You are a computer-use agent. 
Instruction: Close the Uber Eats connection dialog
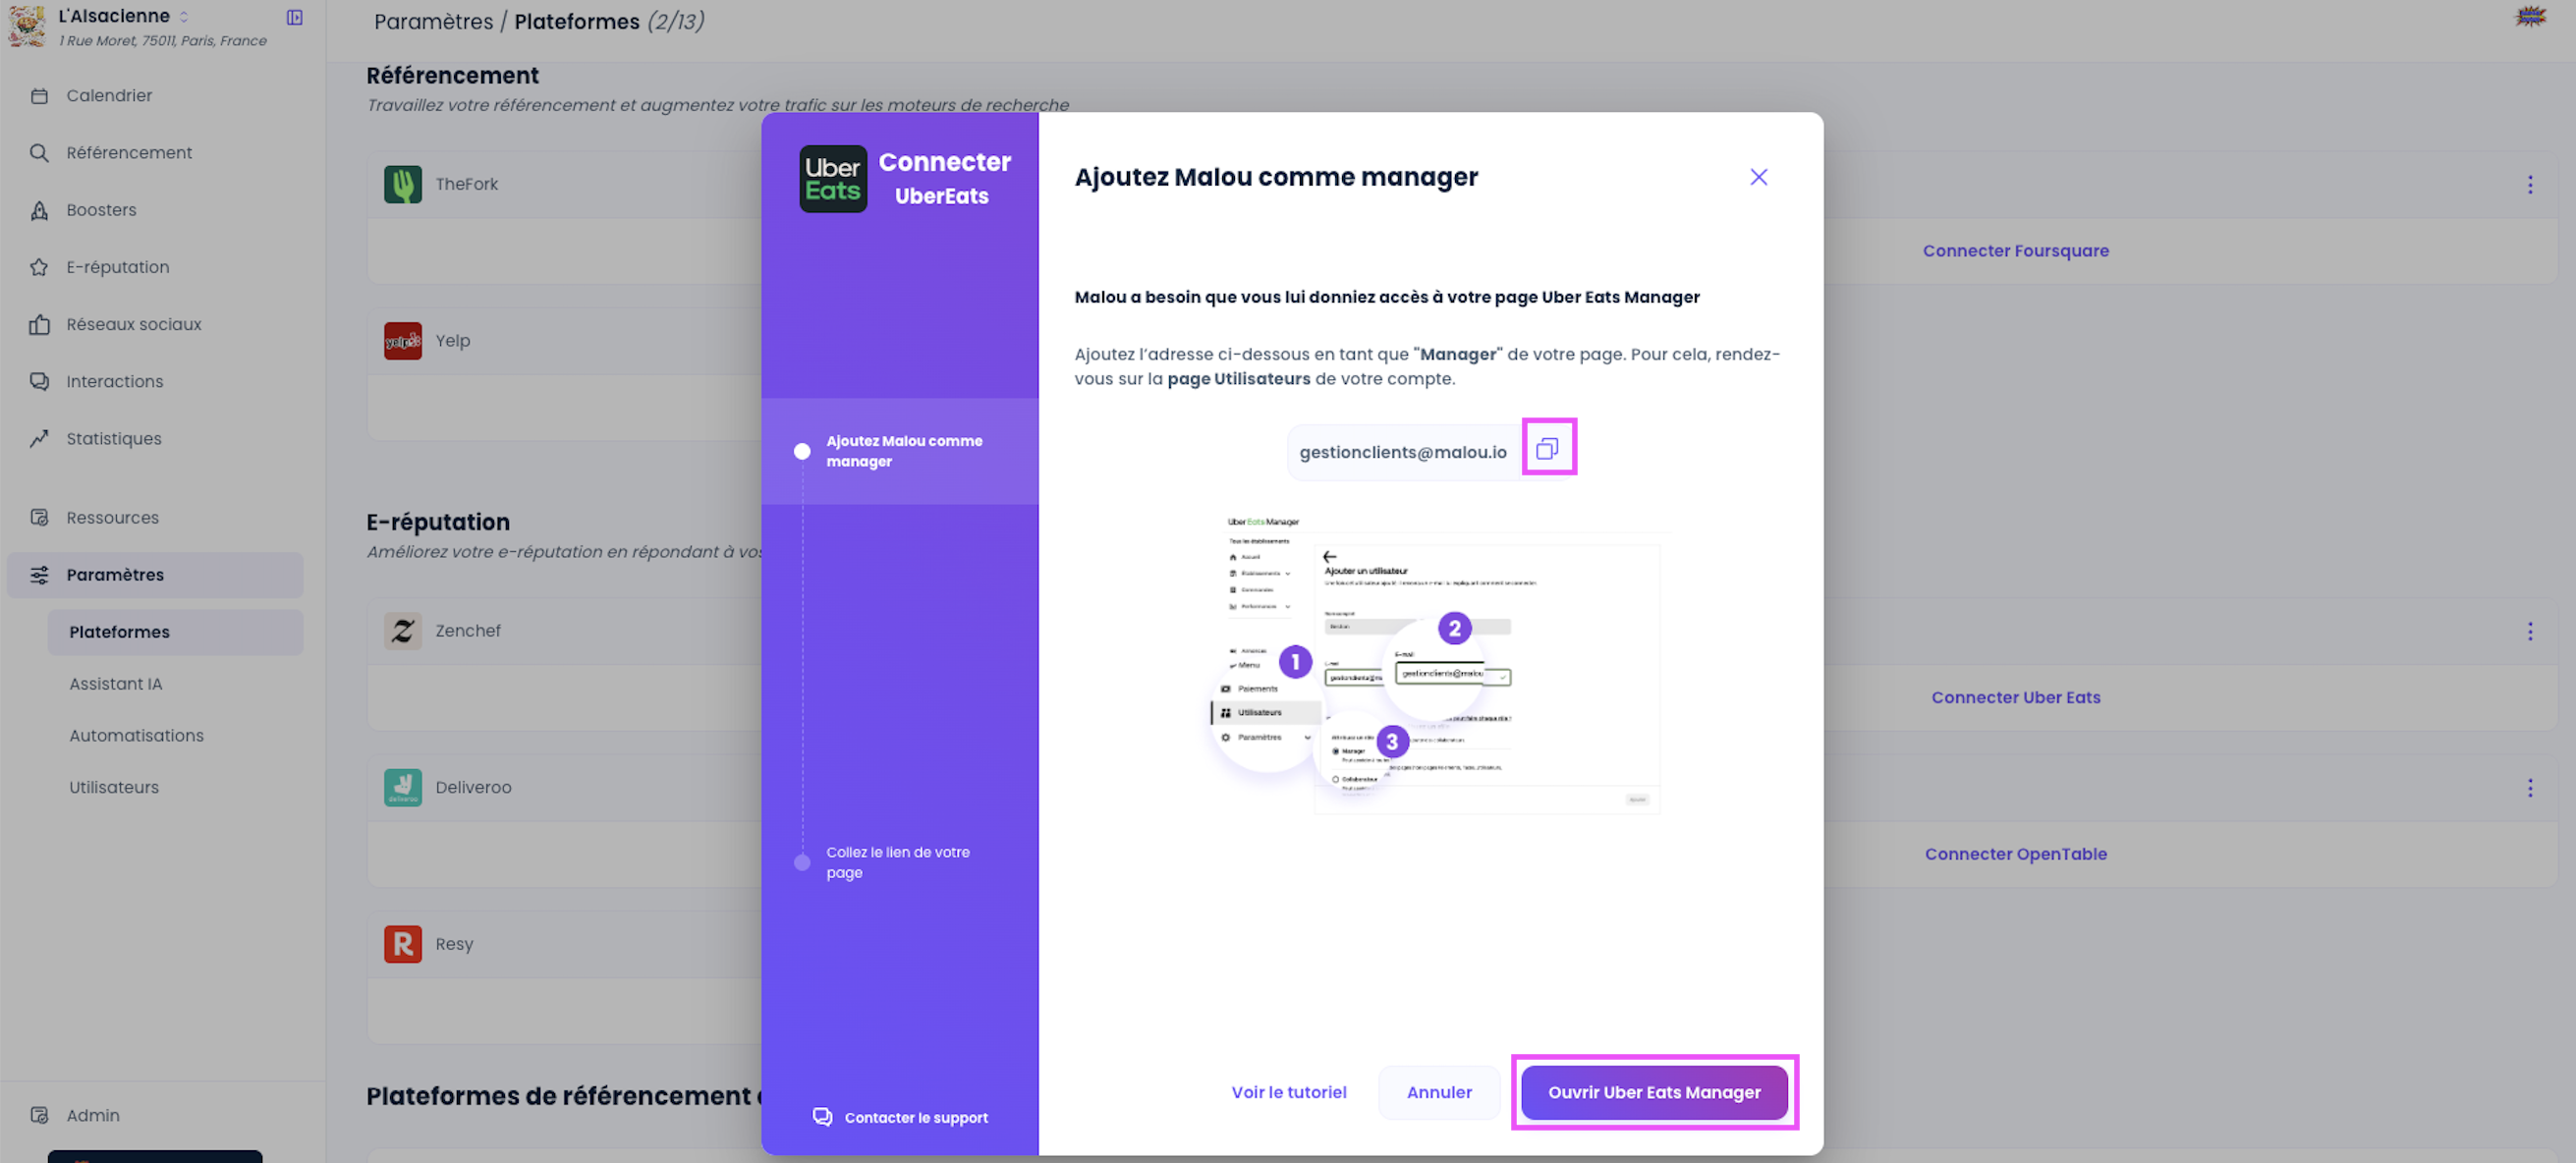point(1758,177)
